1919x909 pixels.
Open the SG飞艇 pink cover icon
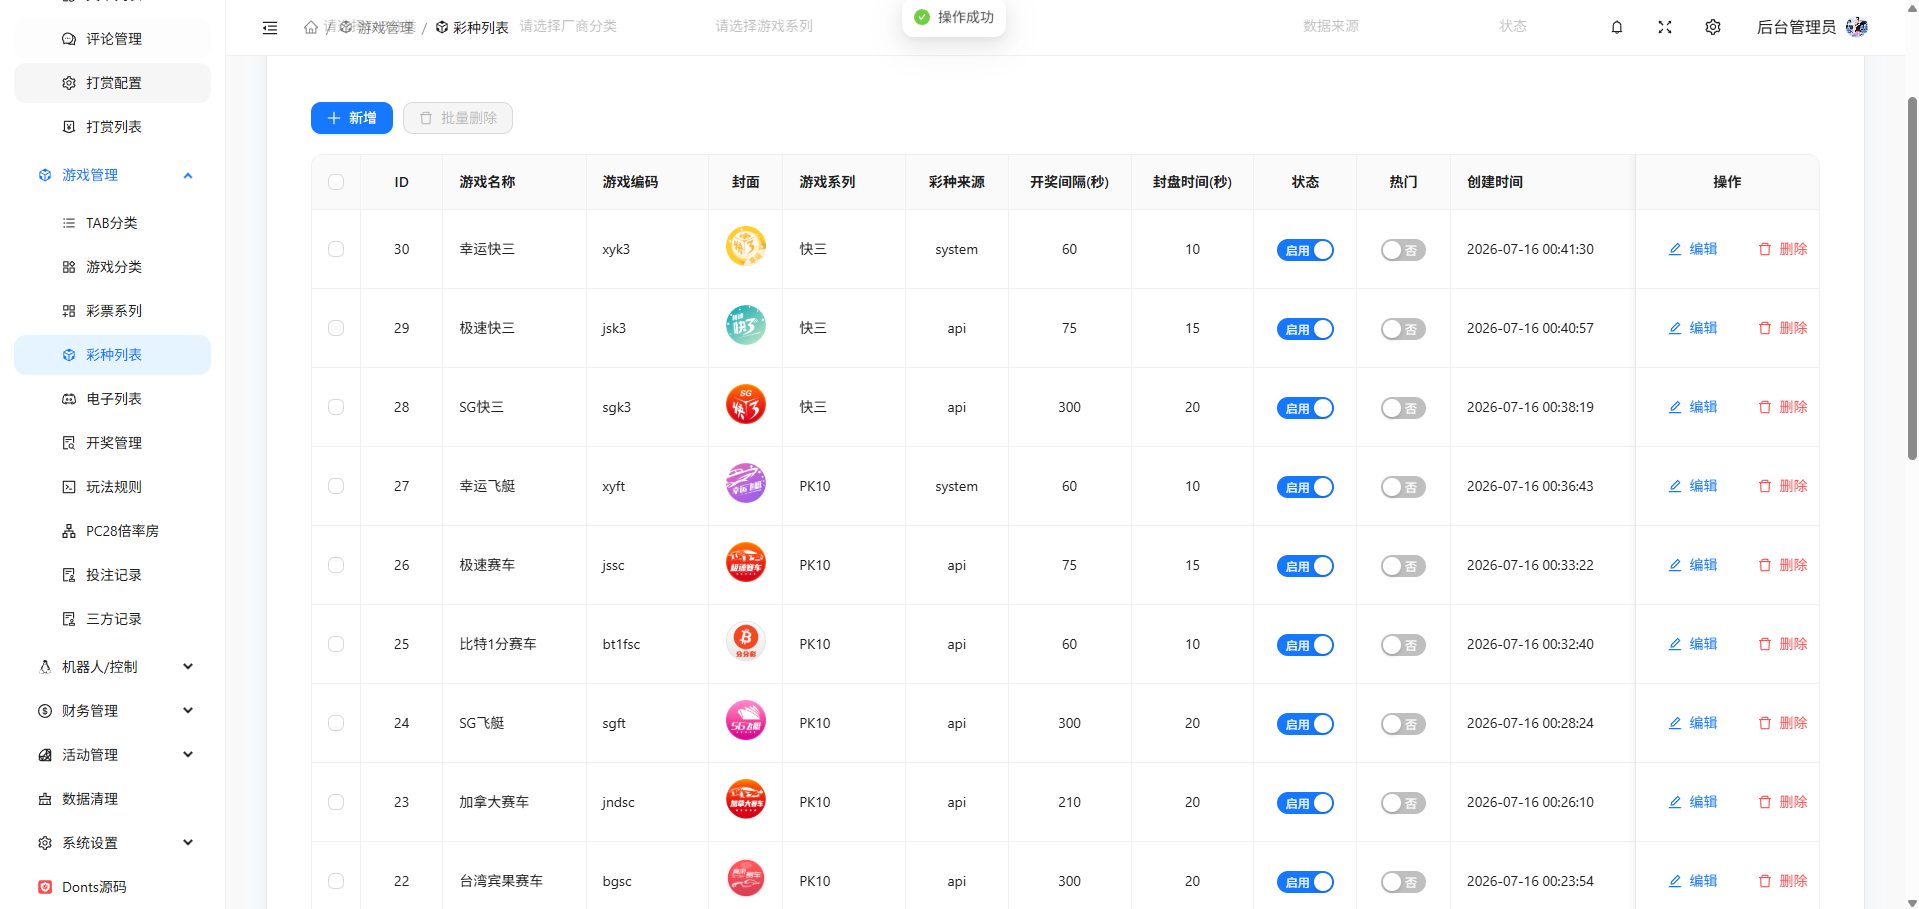tap(746, 720)
